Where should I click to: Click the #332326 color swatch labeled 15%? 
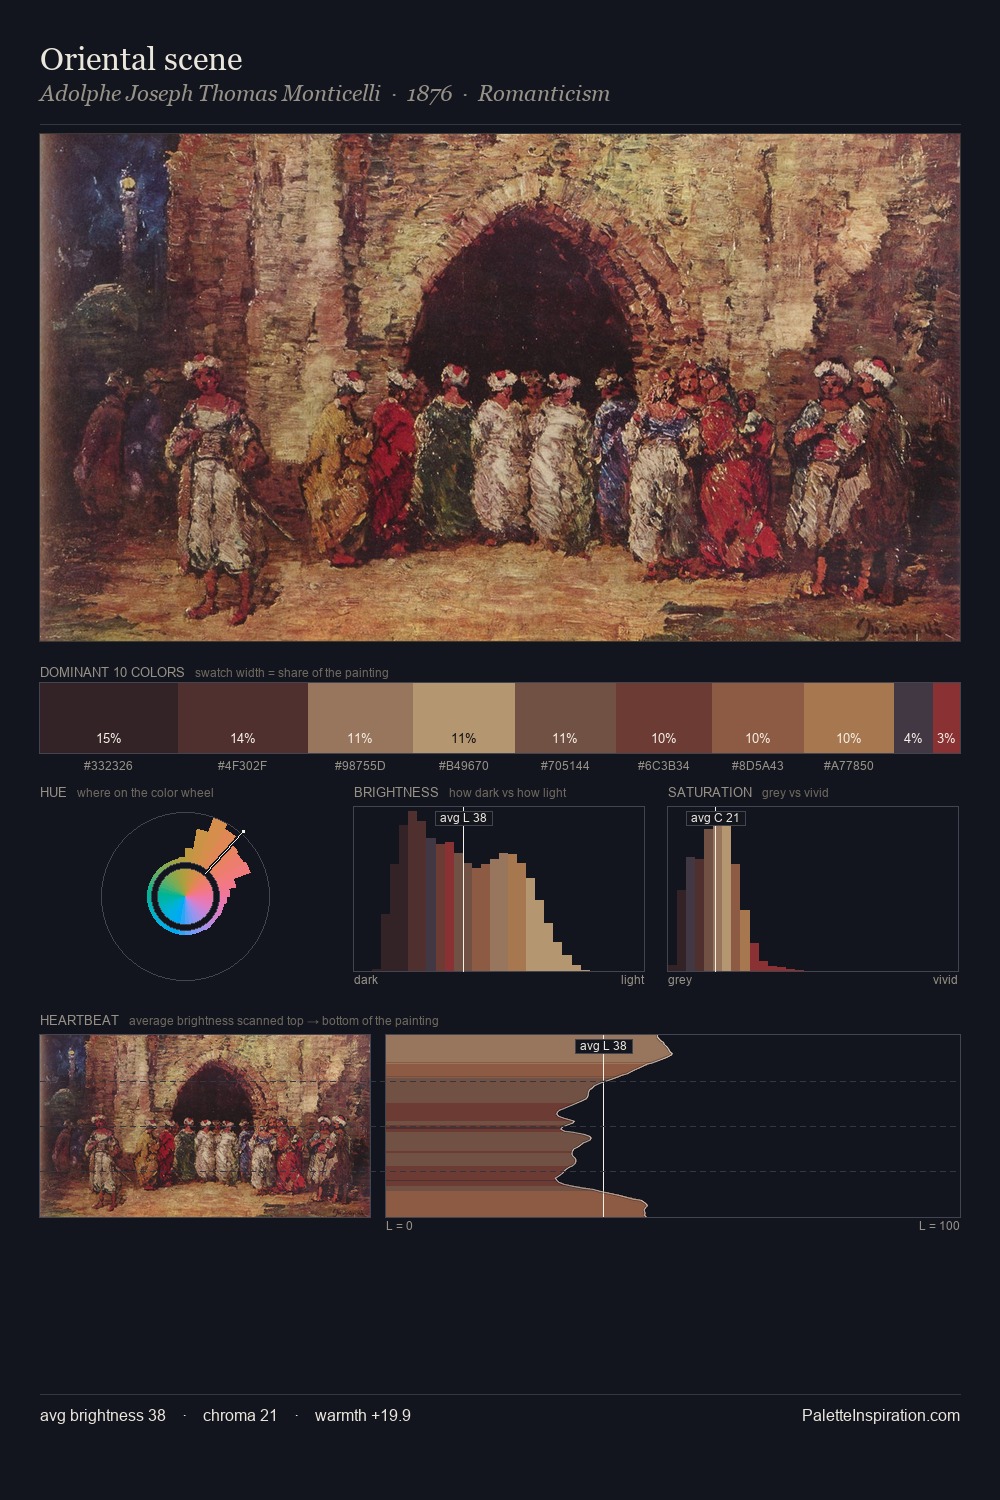coord(109,718)
